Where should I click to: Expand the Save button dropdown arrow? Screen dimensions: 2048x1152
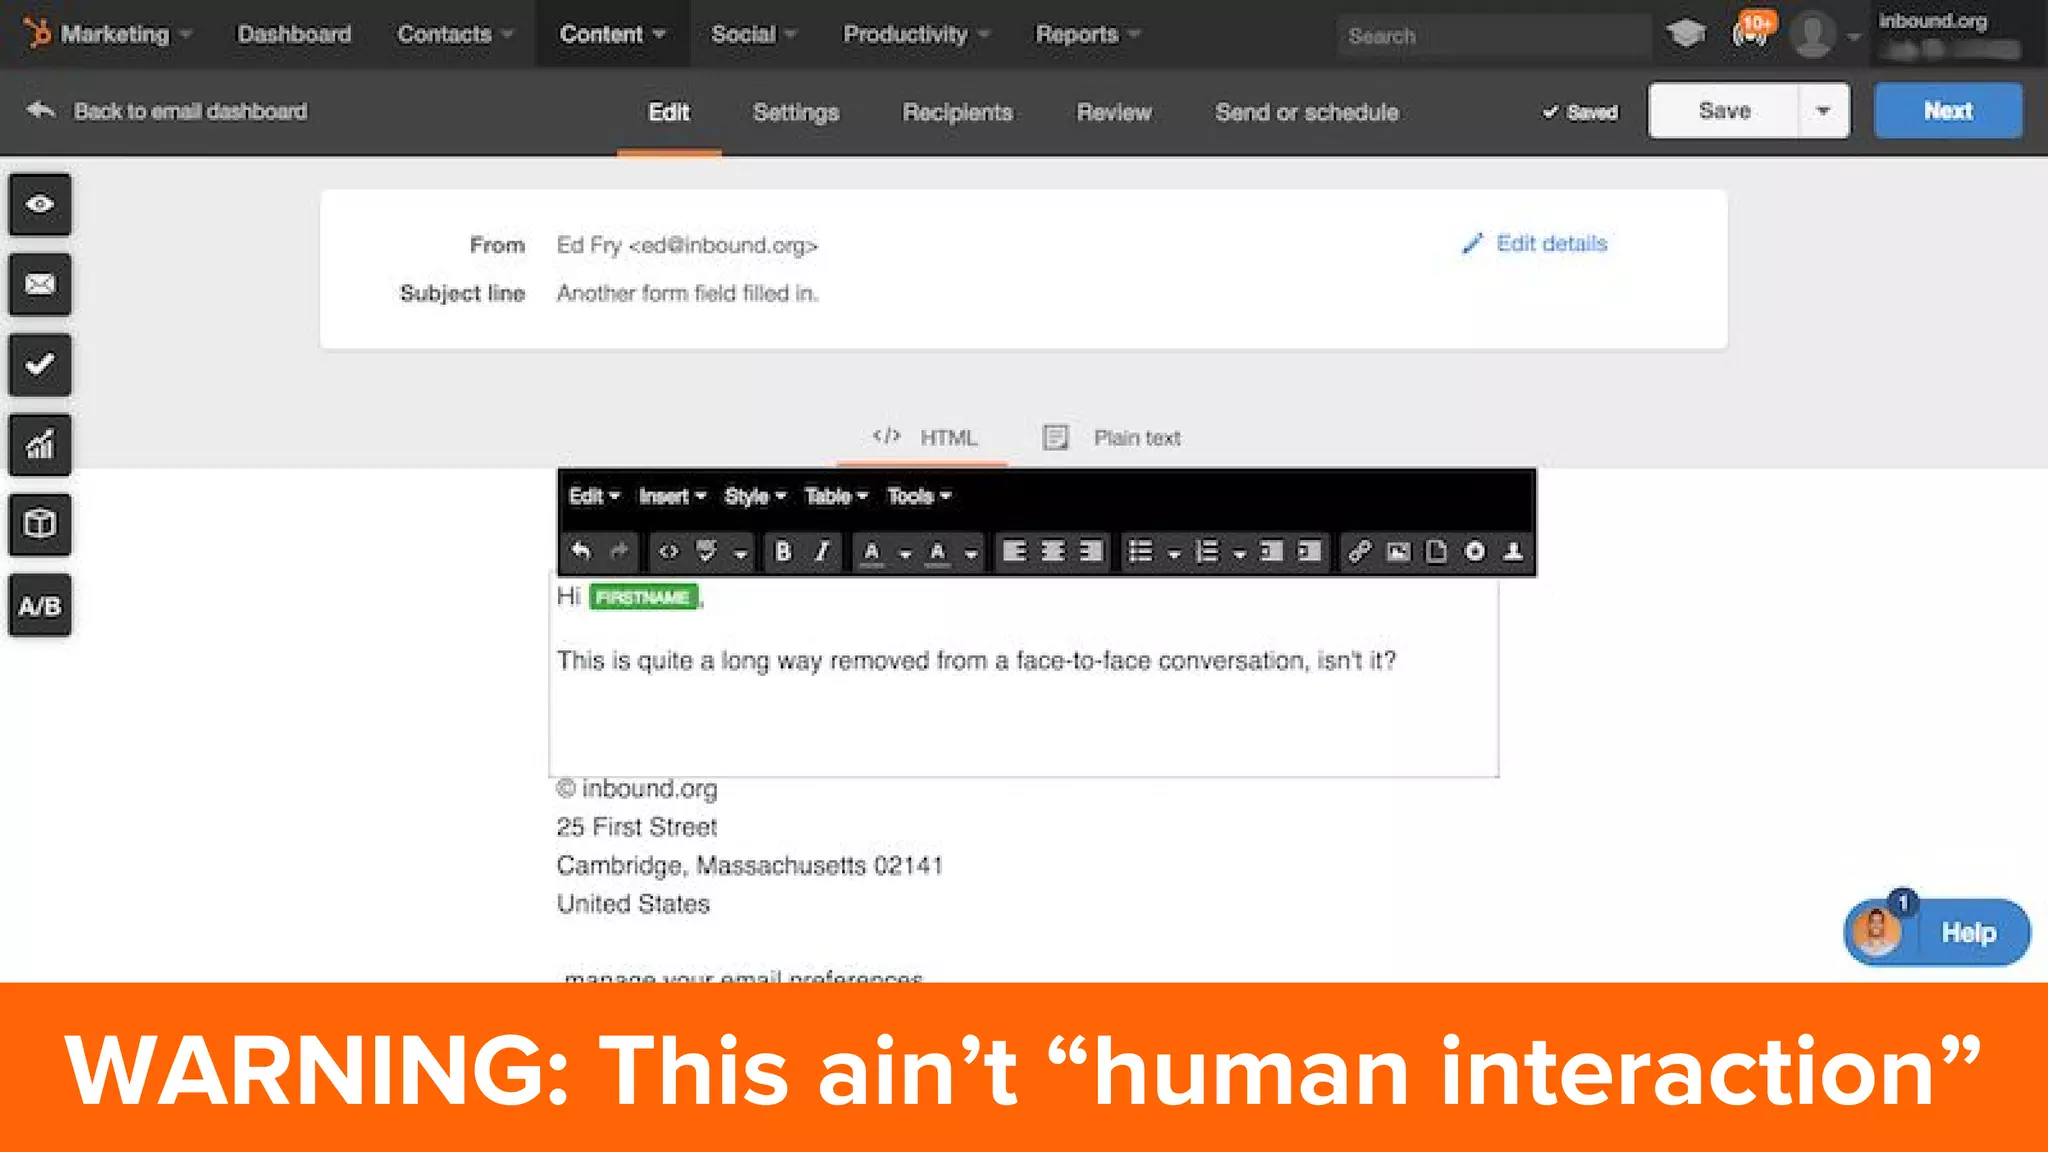click(x=1823, y=111)
